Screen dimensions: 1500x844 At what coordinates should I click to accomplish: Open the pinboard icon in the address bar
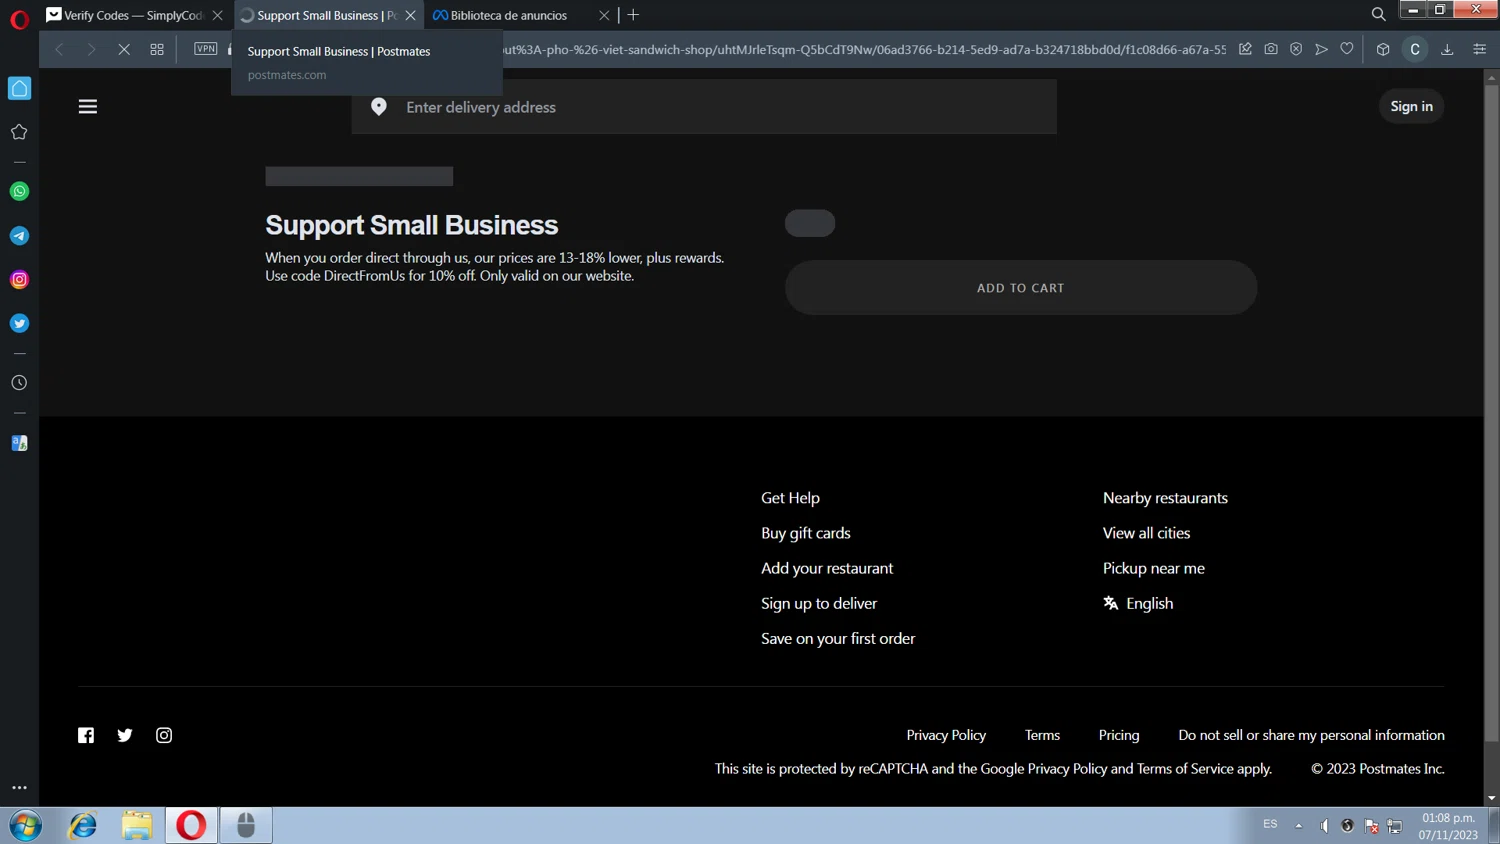pos(1245,49)
